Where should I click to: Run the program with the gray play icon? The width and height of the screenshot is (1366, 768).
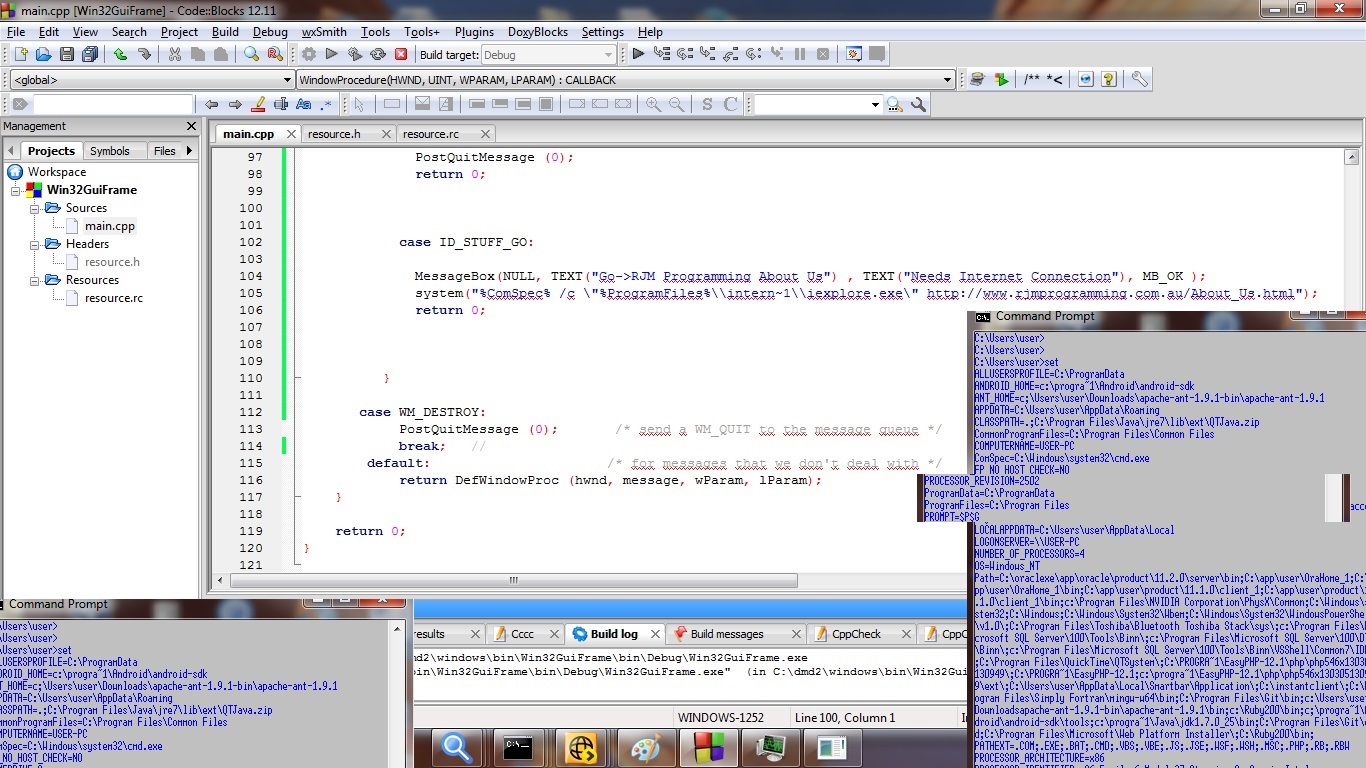pos(332,54)
